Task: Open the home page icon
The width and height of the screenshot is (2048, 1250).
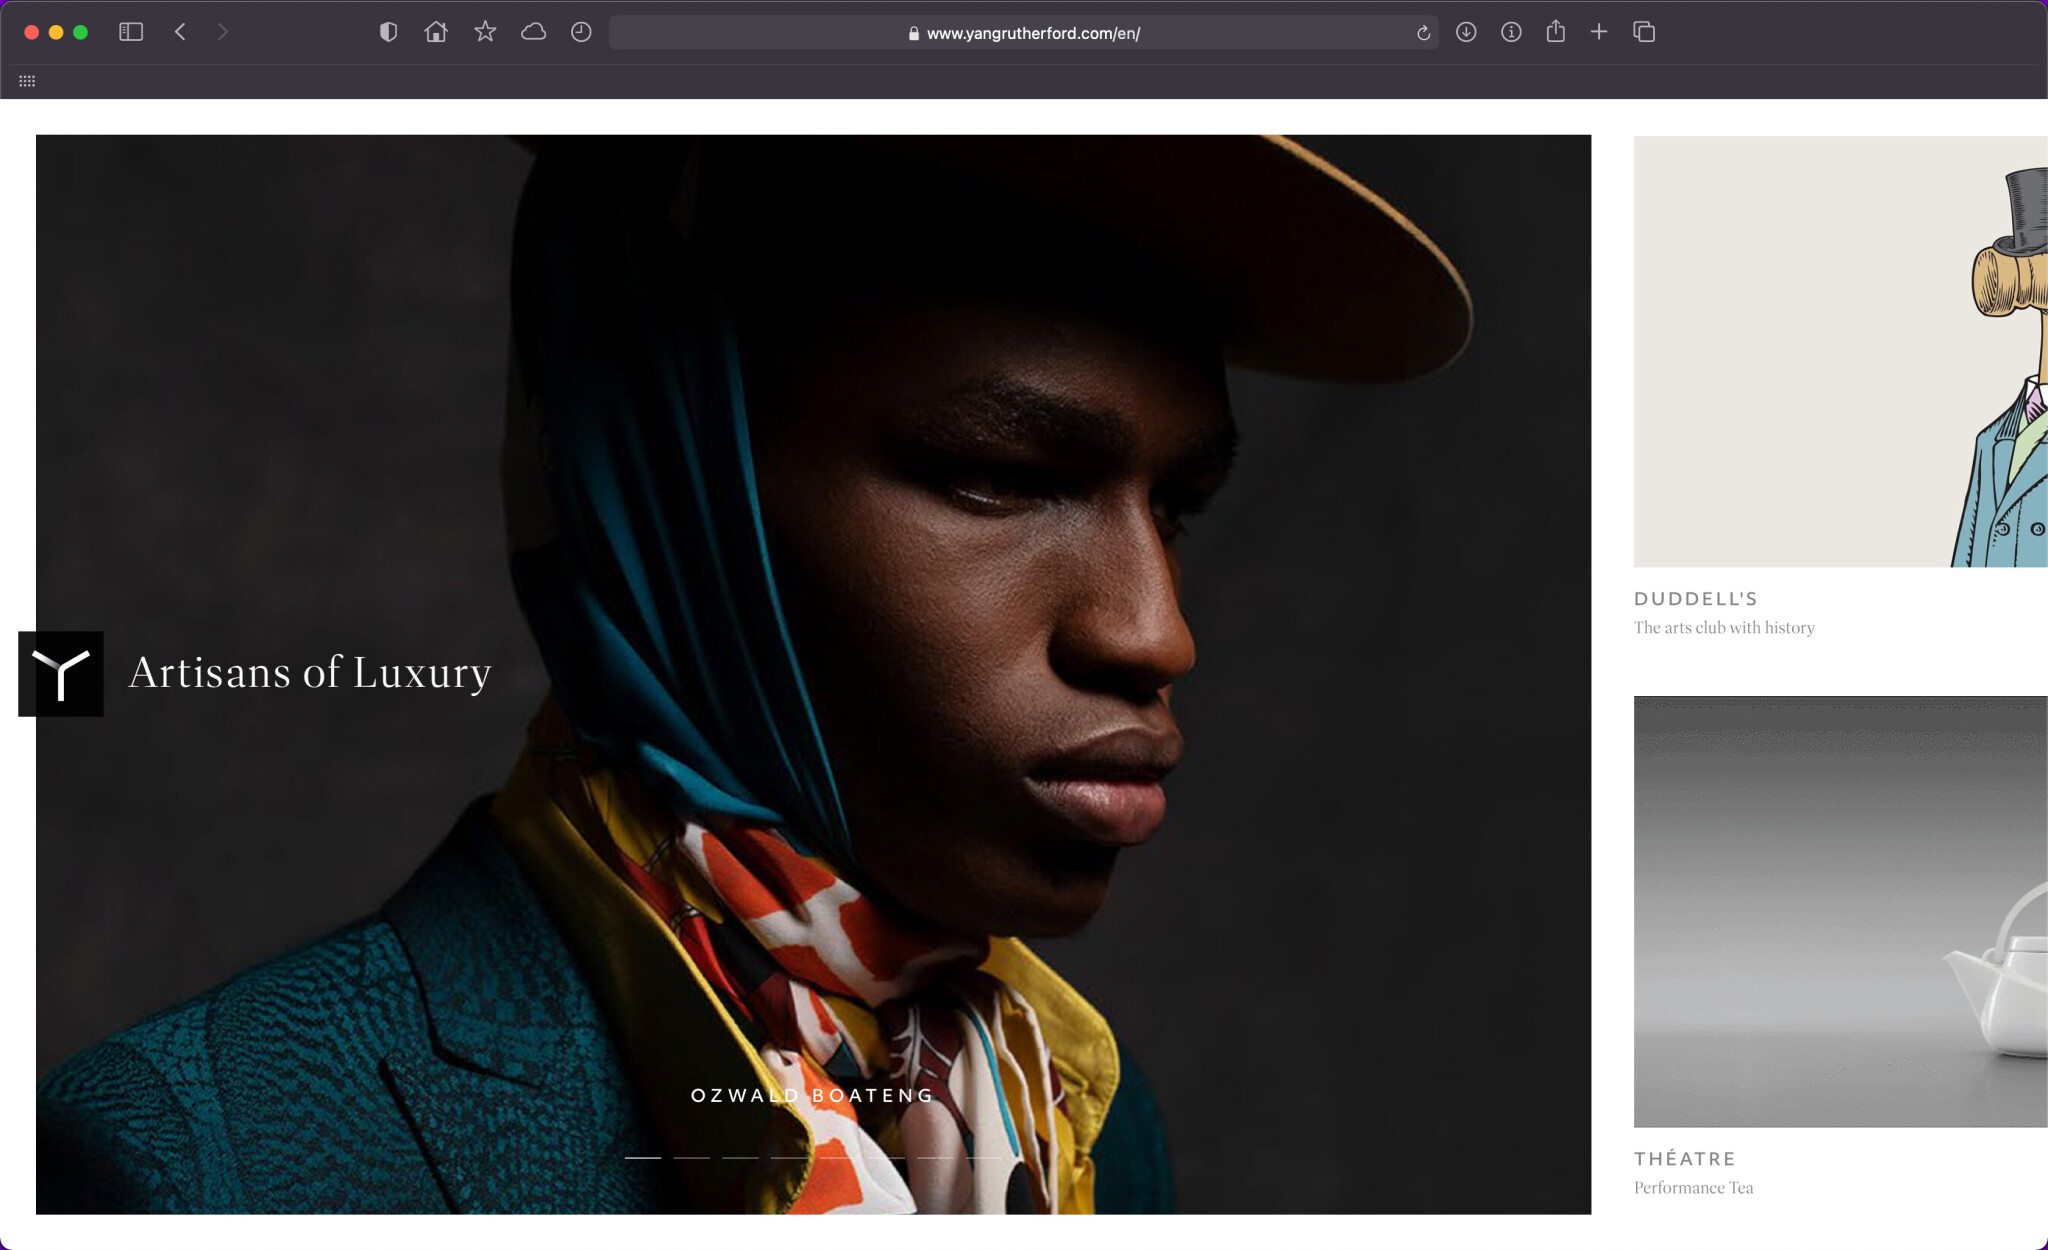Action: (x=436, y=32)
